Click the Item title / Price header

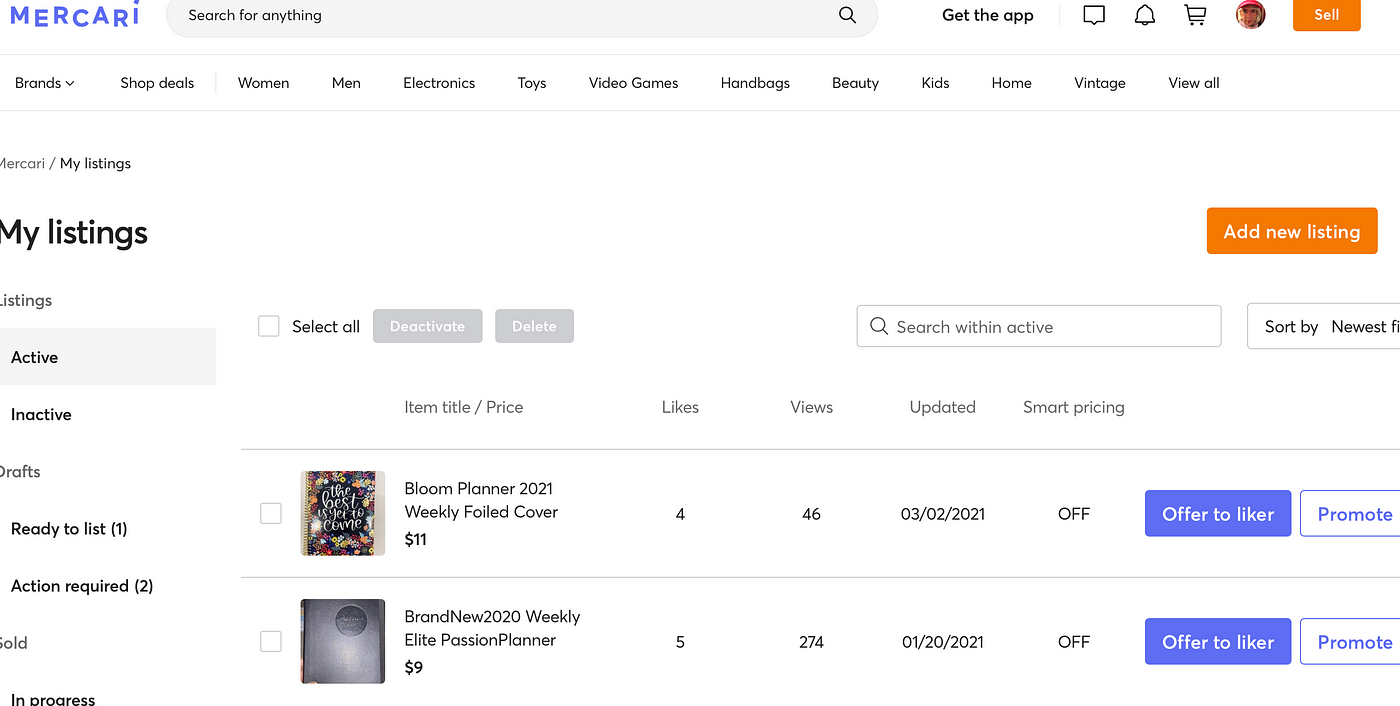[464, 407]
